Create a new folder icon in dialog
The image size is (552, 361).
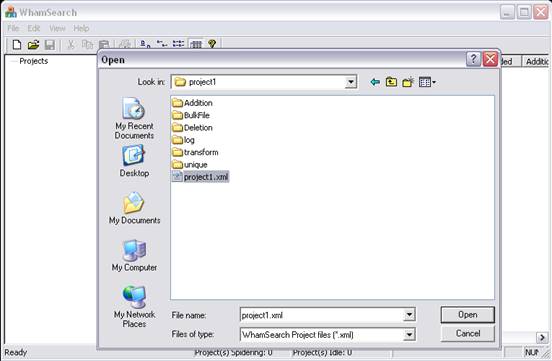click(x=408, y=82)
